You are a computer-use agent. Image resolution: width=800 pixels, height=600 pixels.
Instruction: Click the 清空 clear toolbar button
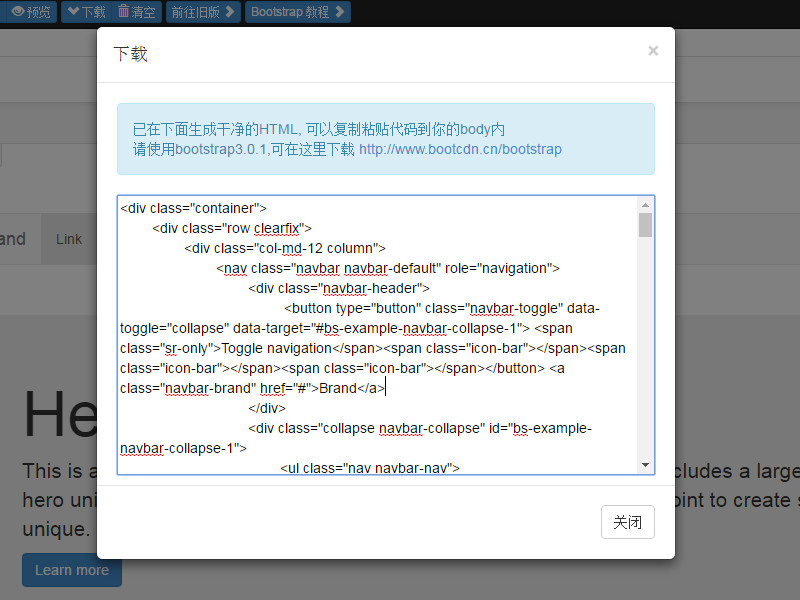(137, 11)
